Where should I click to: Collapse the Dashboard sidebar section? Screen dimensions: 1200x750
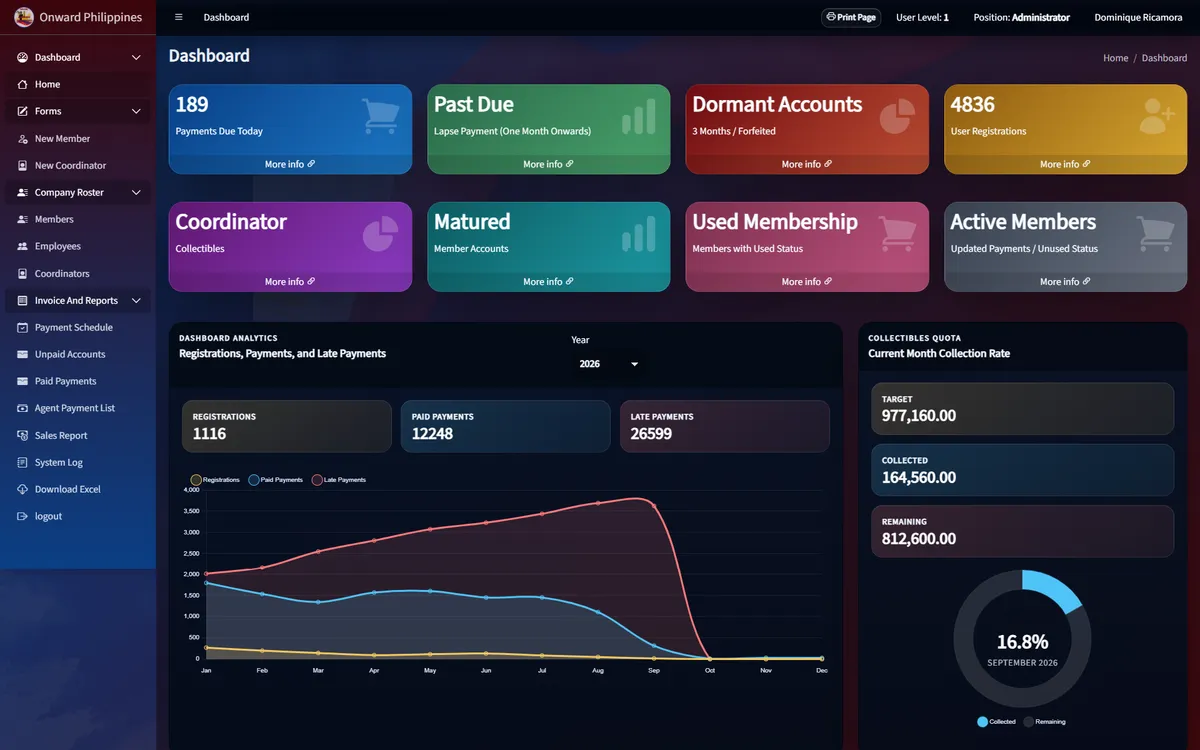click(x=136, y=57)
